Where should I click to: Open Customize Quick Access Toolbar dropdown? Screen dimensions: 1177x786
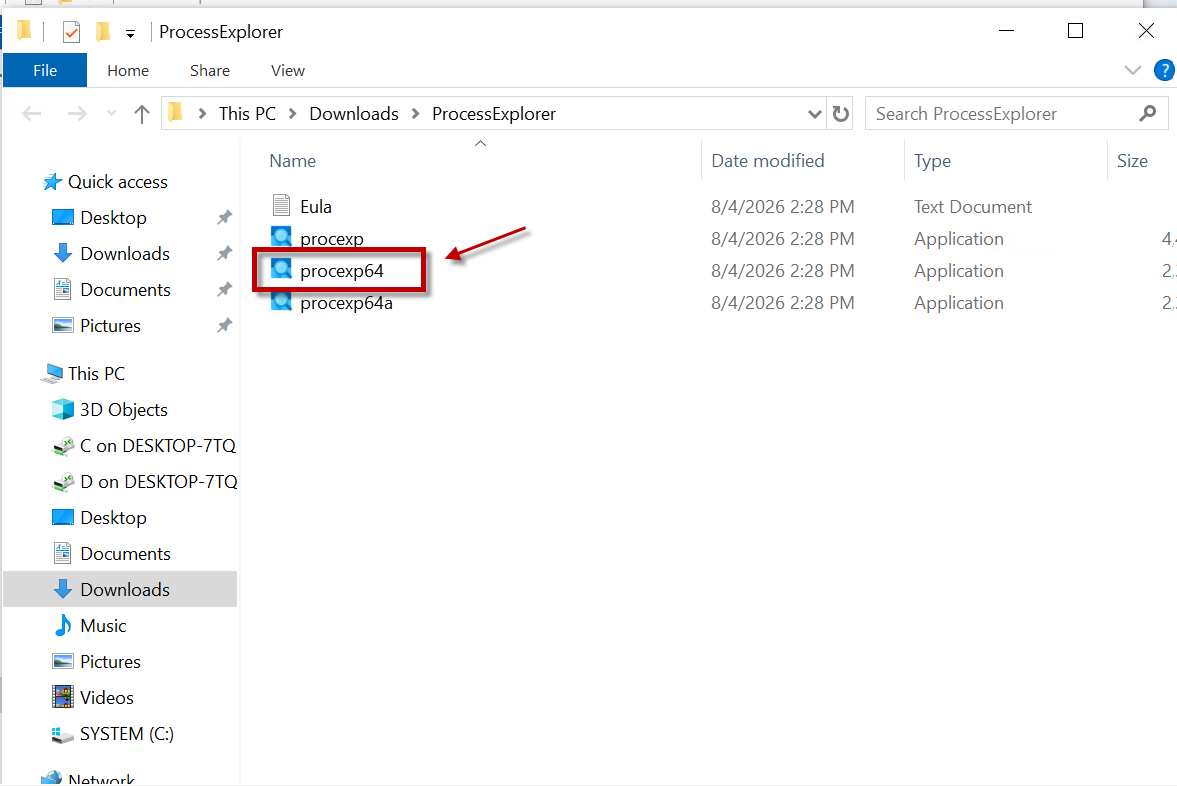click(x=130, y=34)
